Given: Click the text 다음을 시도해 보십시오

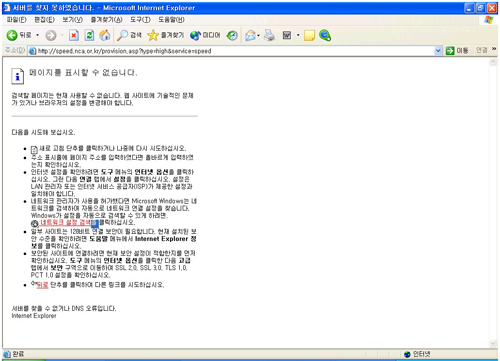Looking at the screenshot, I should coord(43,132).
